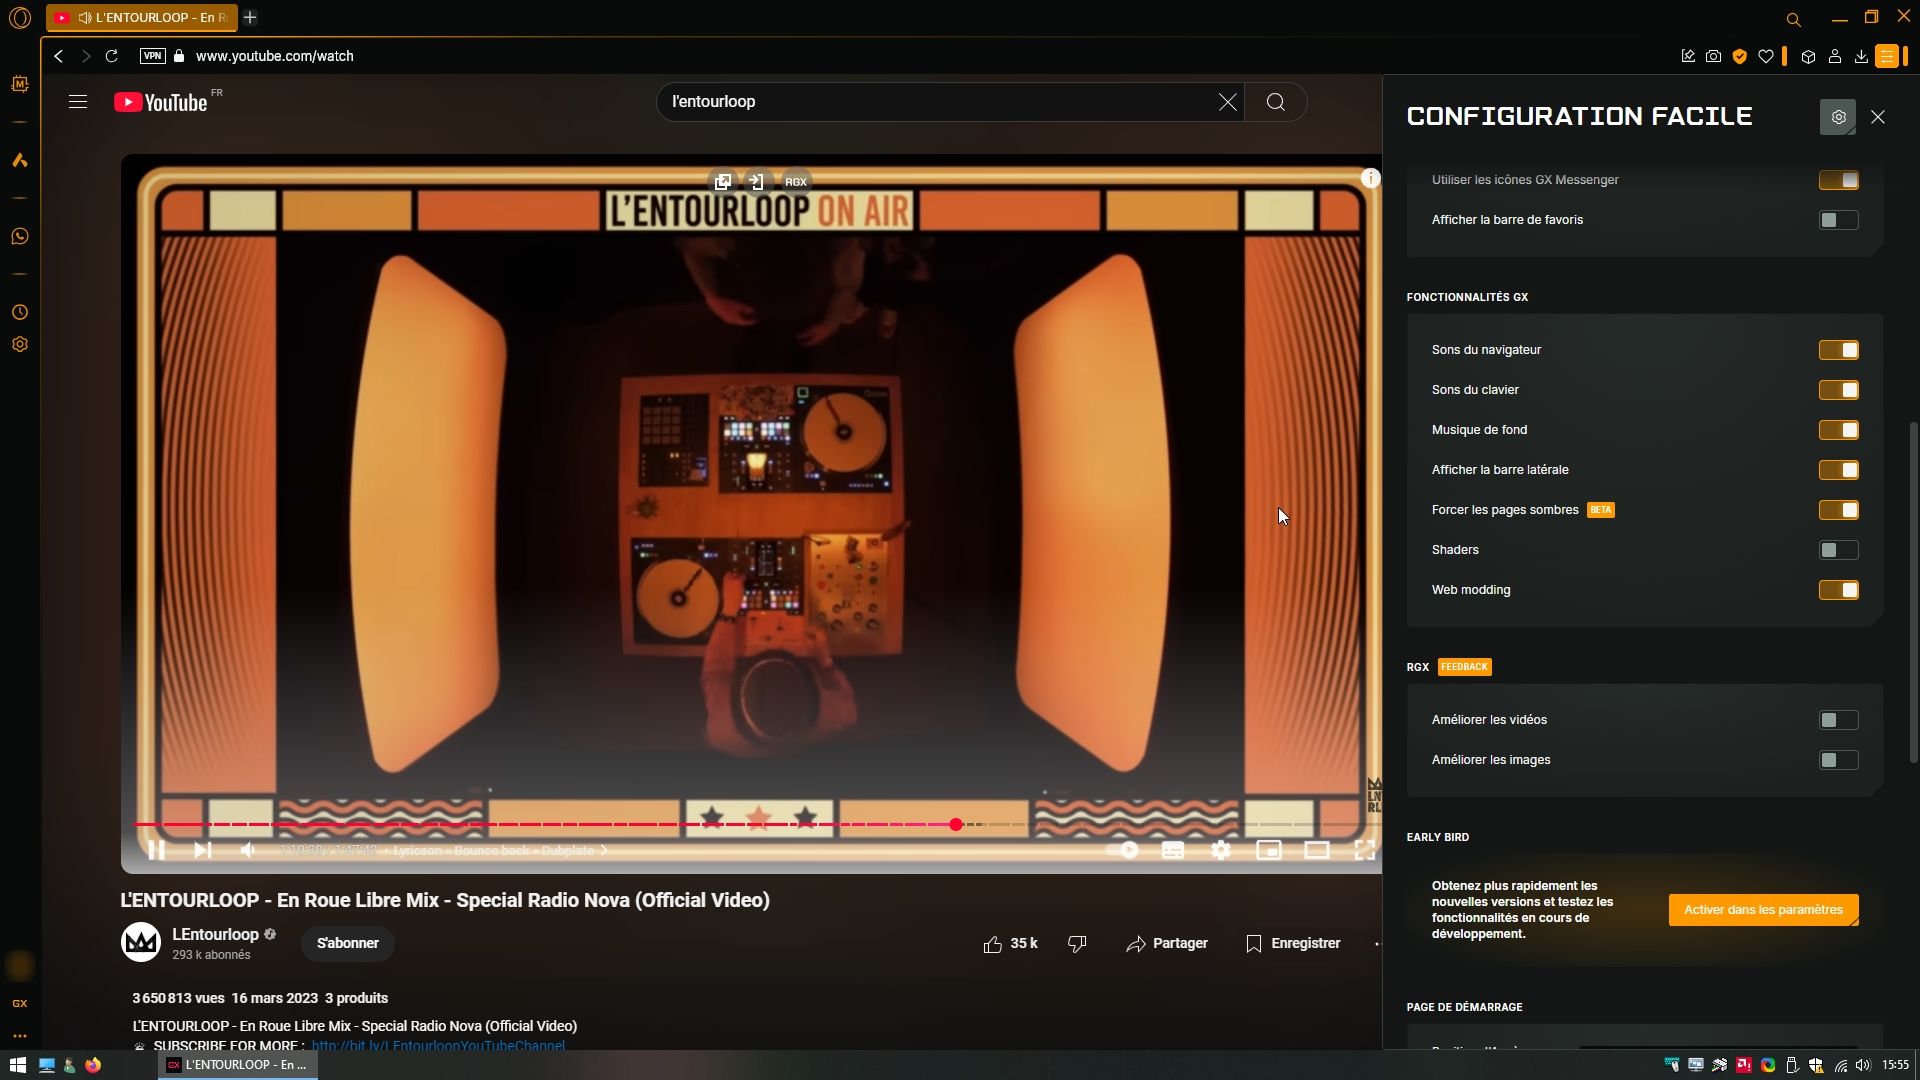
Task: Open the pinboards icon in address bar
Action: tap(1688, 56)
